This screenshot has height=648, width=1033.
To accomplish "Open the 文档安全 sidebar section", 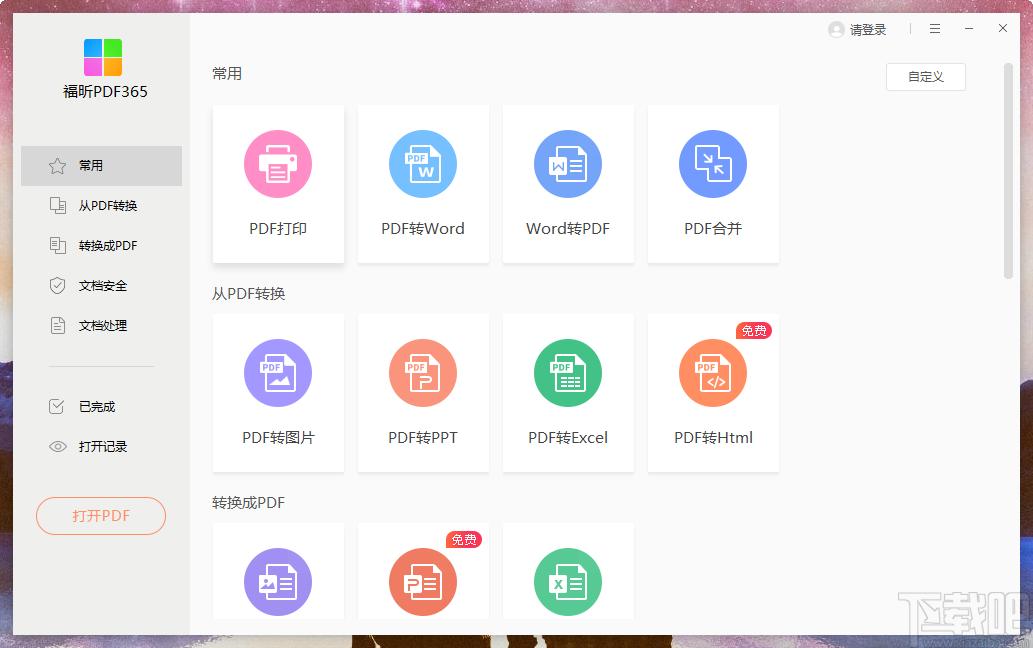I will pyautogui.click(x=101, y=286).
